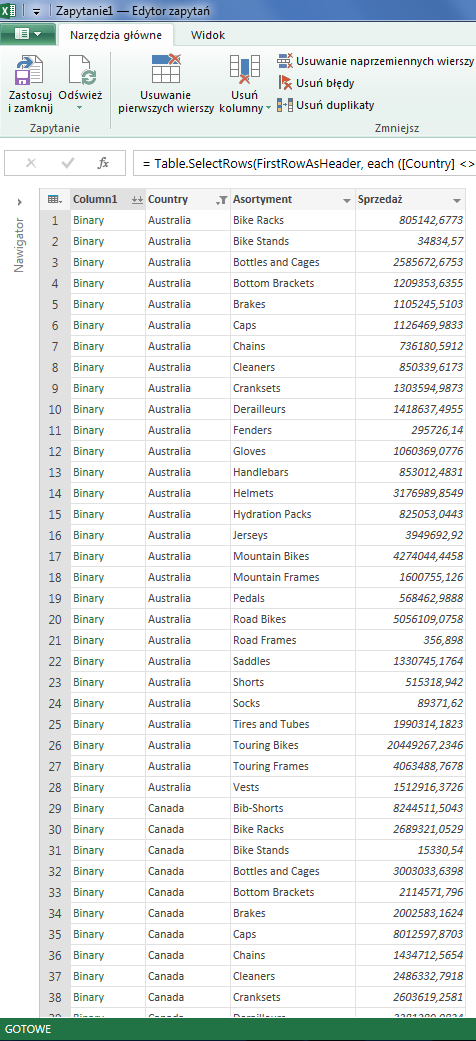Click the Usuń kolumny icon
The height and width of the screenshot is (1041, 476).
click(x=244, y=69)
